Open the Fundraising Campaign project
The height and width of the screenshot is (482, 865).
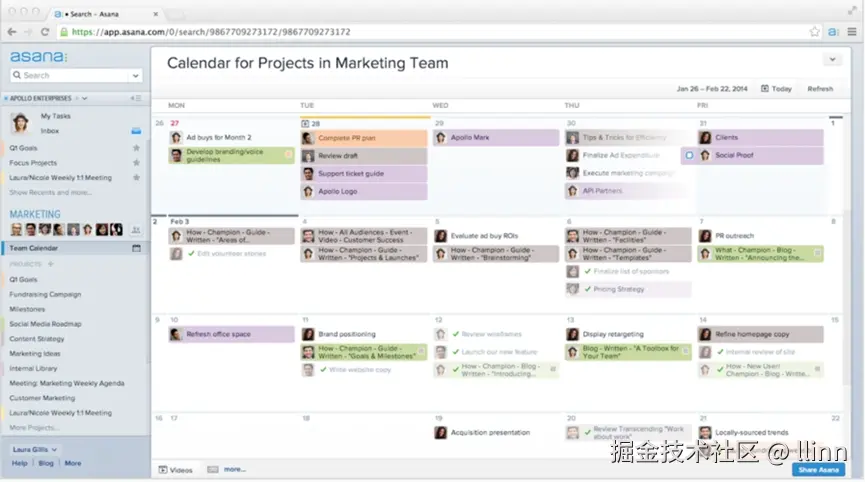click(45, 294)
